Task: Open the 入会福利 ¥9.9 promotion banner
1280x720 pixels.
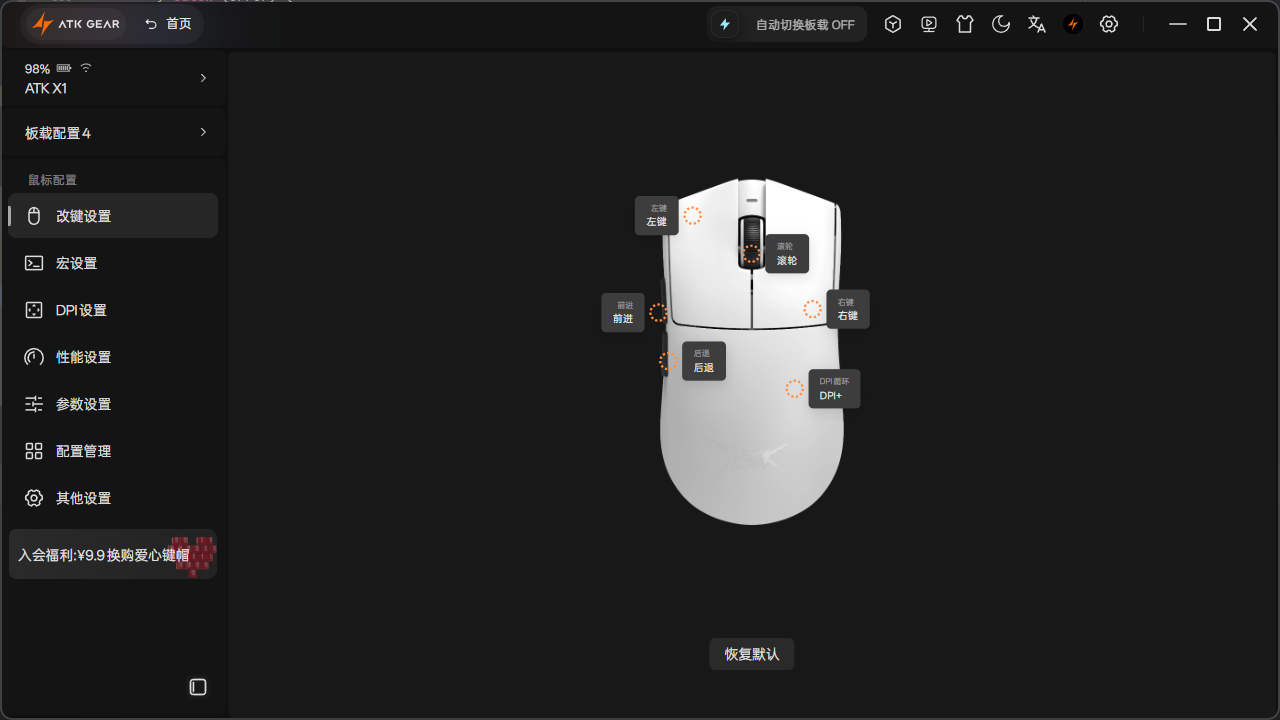Action: 113,554
